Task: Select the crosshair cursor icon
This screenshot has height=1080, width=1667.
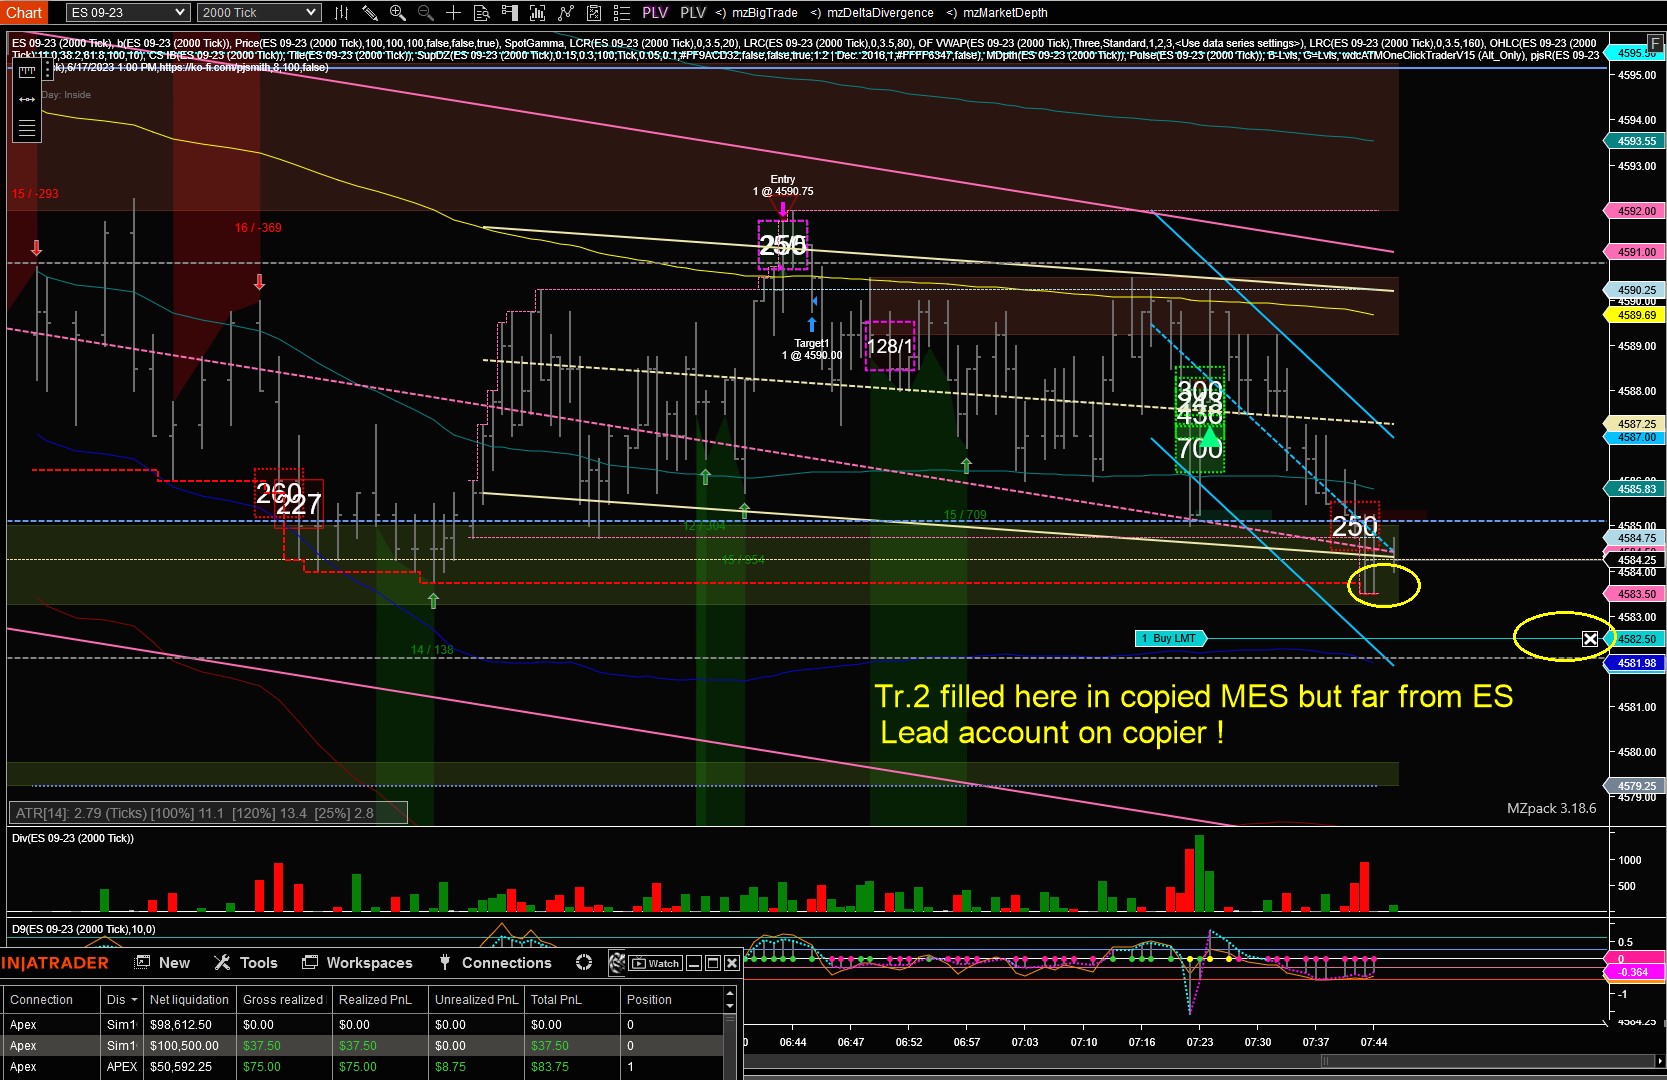Action: (453, 13)
